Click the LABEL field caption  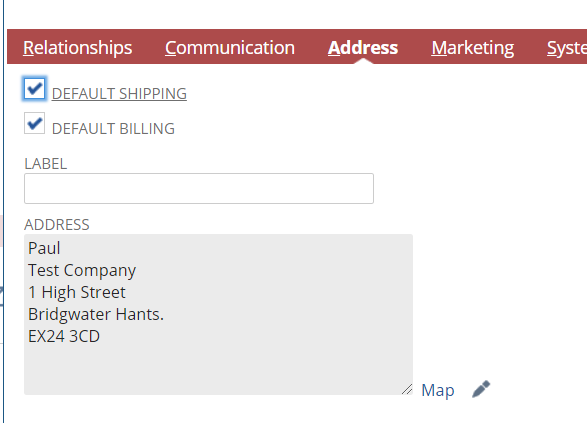pyautogui.click(x=46, y=164)
